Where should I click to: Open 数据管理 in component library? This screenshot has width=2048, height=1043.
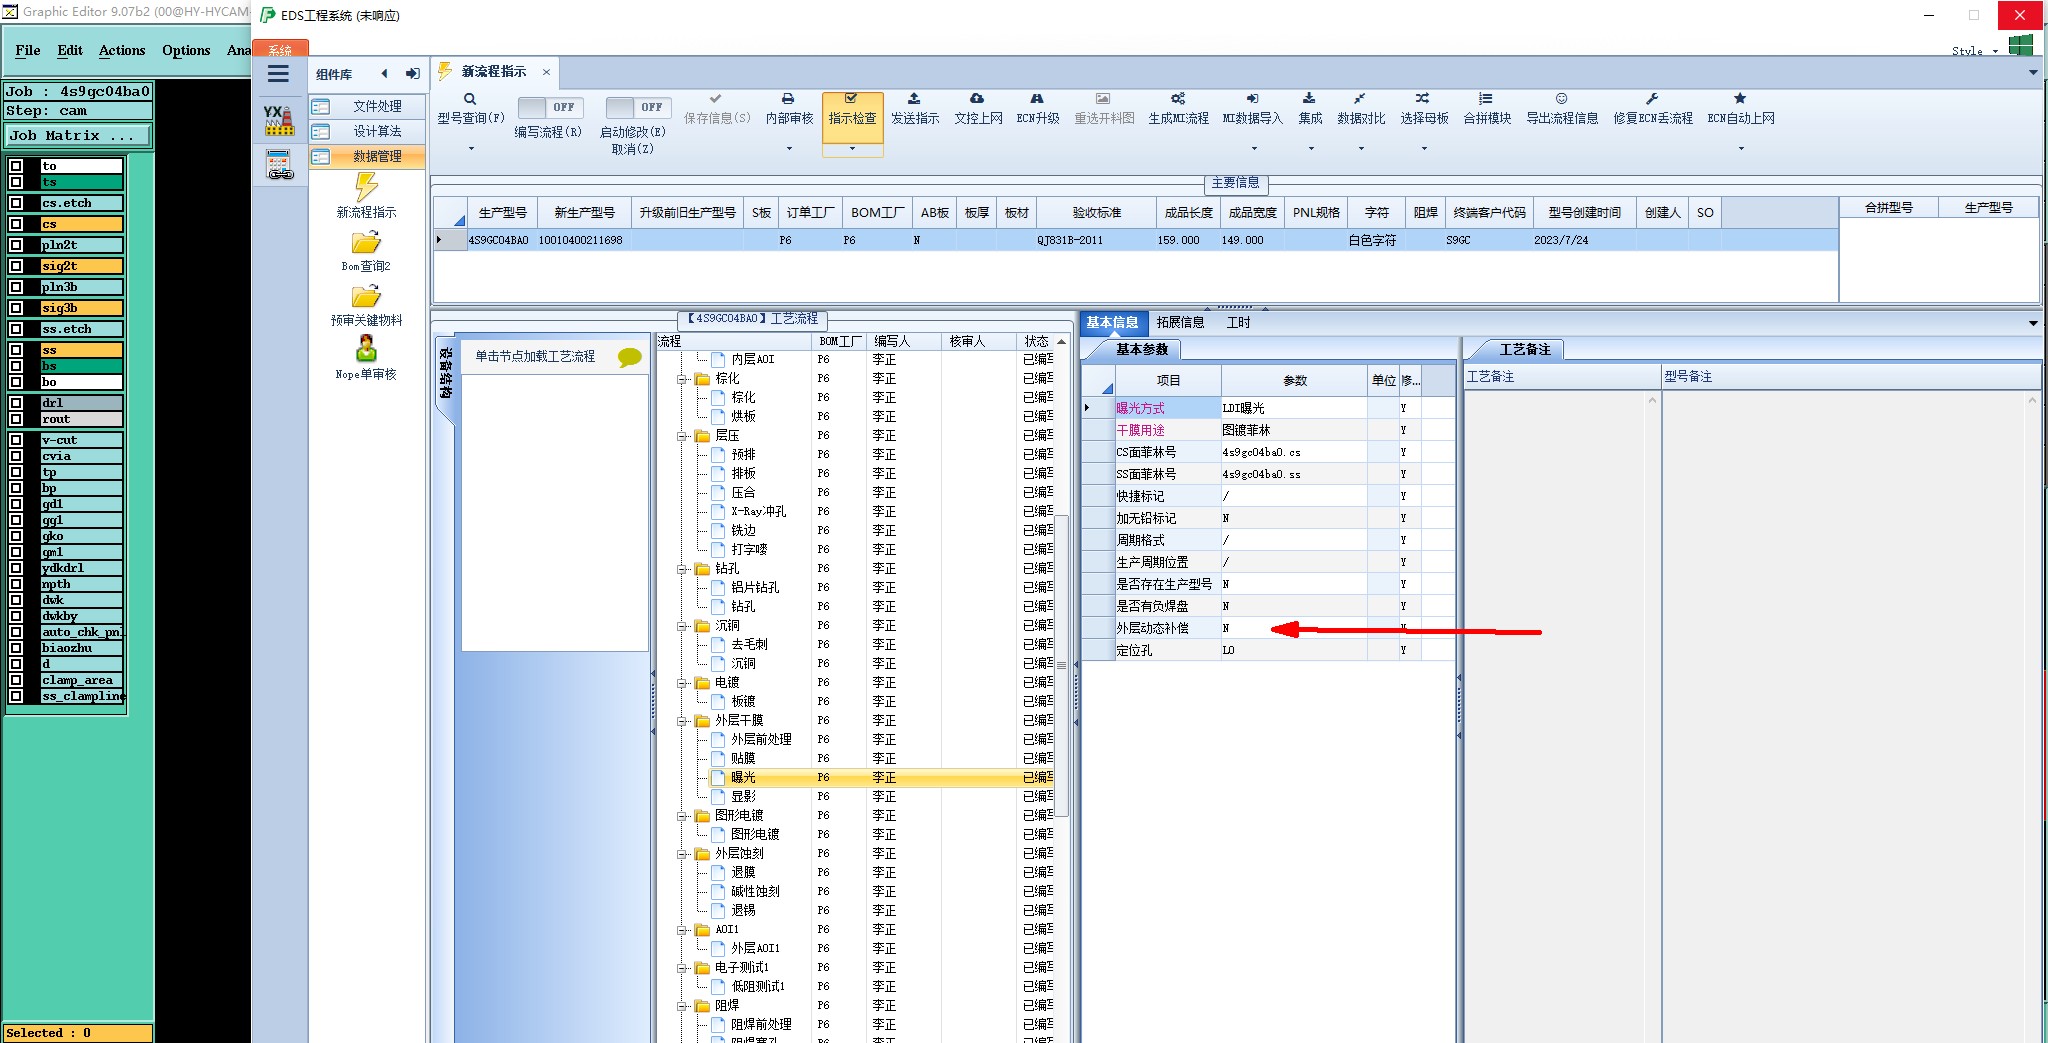point(367,156)
